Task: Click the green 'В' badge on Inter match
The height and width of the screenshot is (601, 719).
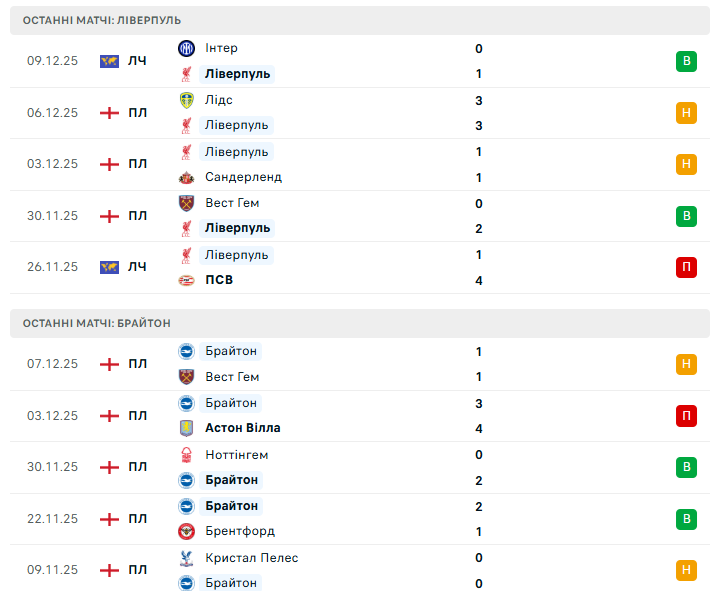Action: [686, 61]
